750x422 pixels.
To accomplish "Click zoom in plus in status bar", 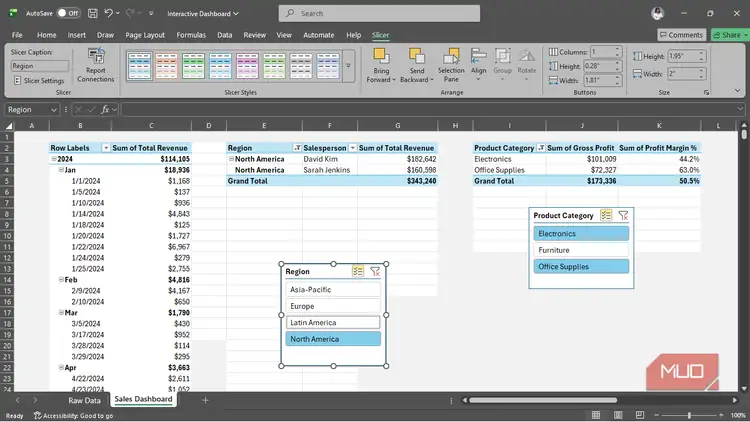I will tap(721, 415).
